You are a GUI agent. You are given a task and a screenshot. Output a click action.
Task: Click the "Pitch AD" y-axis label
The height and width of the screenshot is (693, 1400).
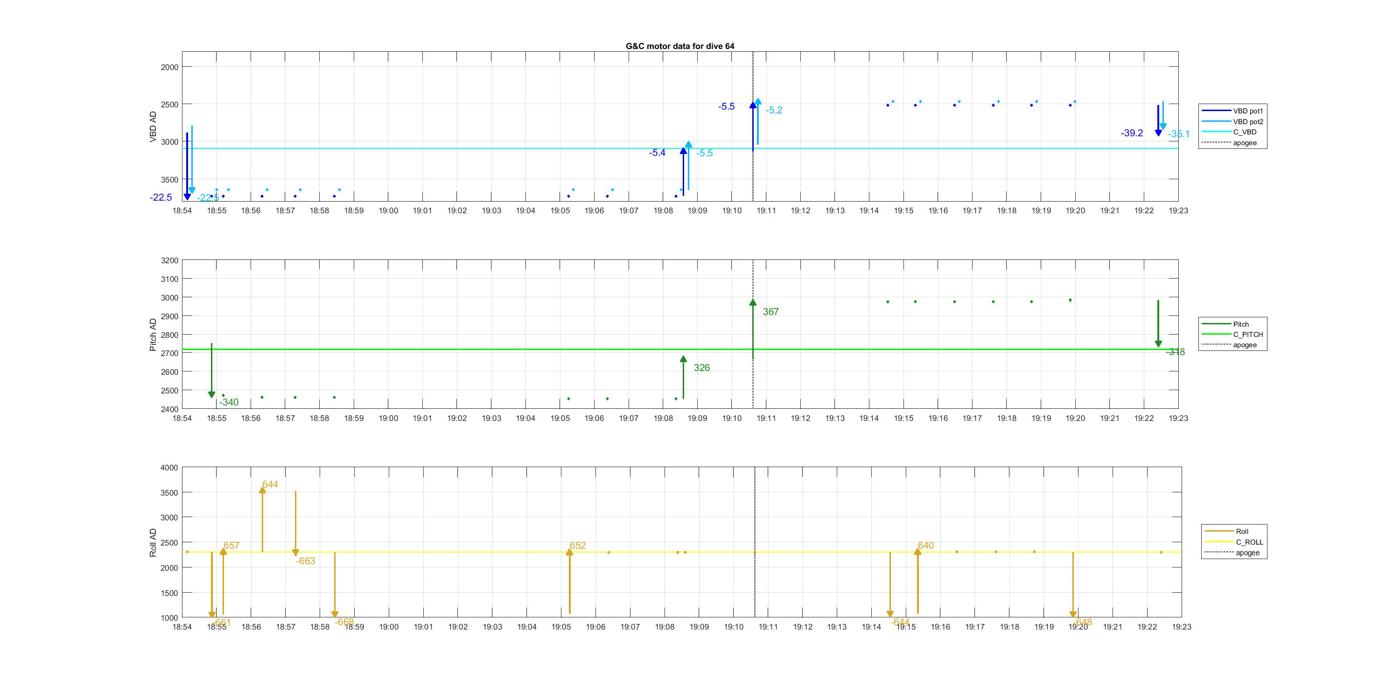[153, 335]
